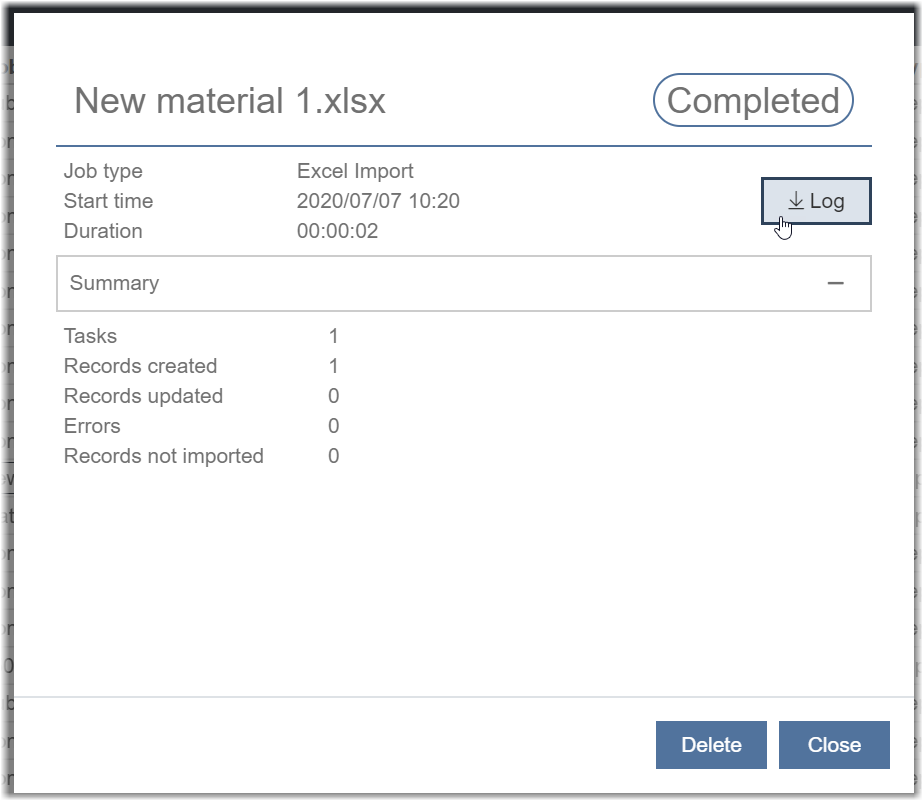Viewport: 924px width, 802px height.
Task: Collapse the Summary section with minus icon
Action: click(x=836, y=283)
